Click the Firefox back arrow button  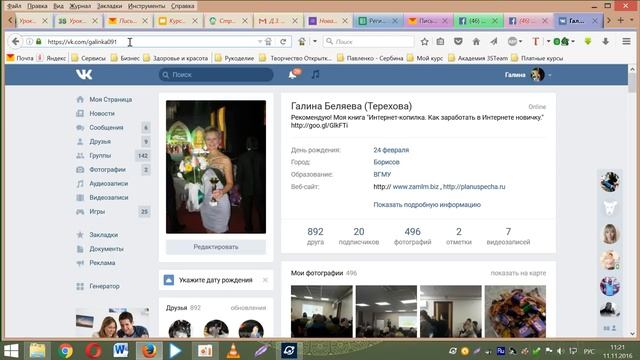[x=15, y=42]
